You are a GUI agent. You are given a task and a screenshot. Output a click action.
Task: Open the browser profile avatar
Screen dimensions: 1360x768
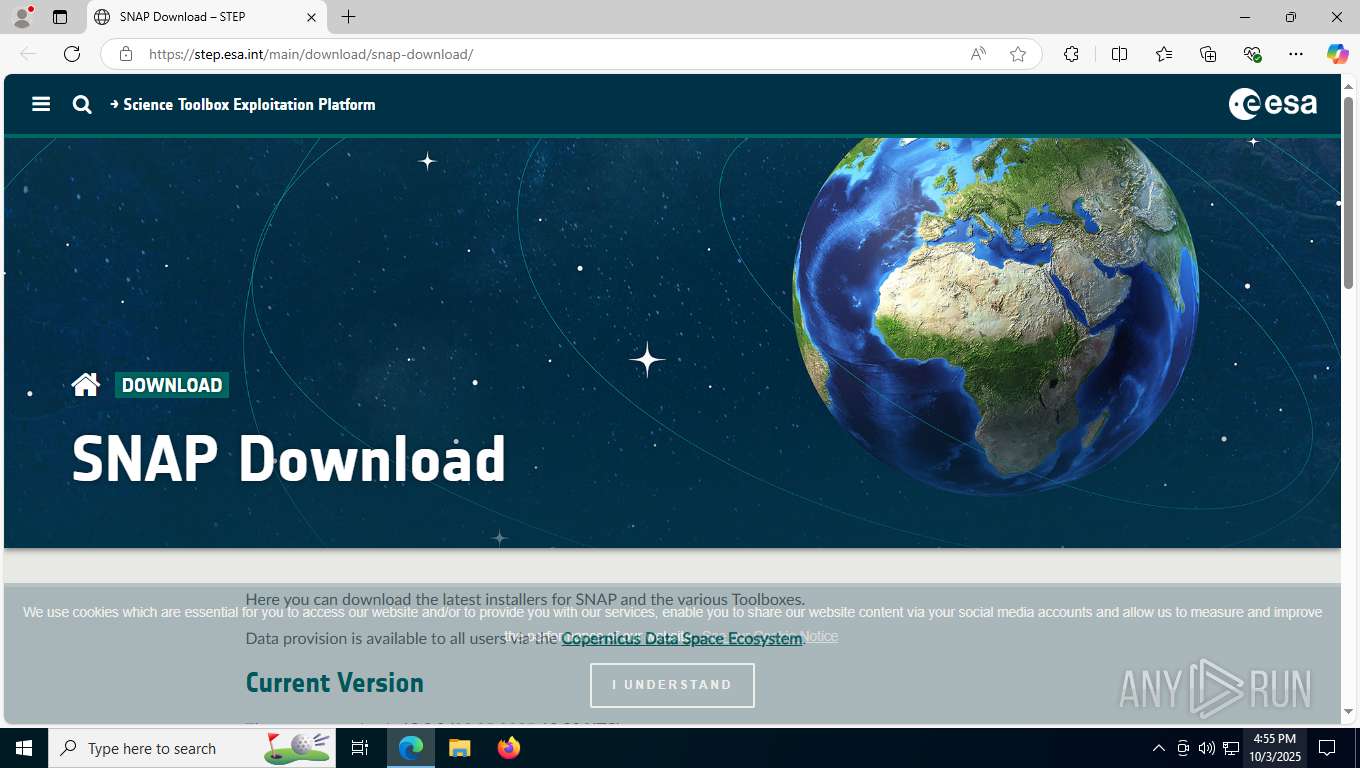(x=22, y=17)
